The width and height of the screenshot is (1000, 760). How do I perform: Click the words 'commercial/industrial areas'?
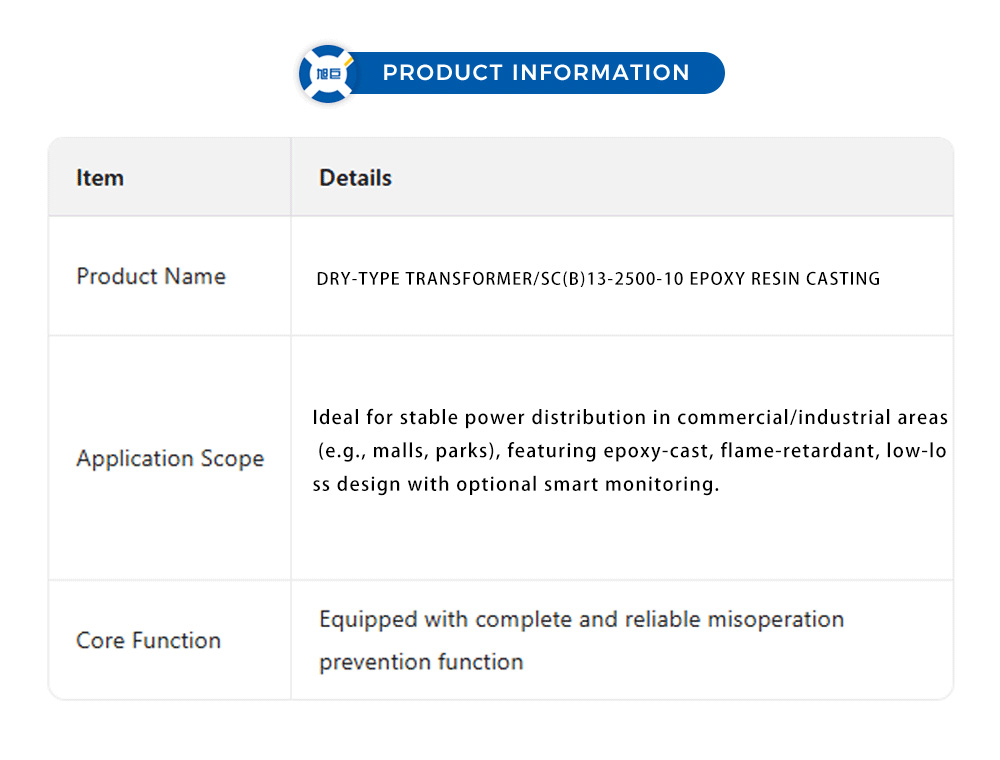812,417
